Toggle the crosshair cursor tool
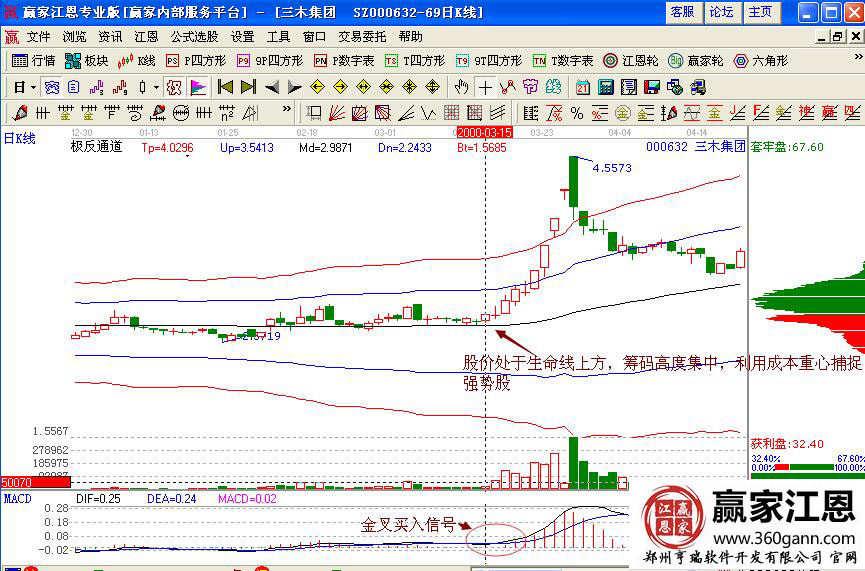Image resolution: width=865 pixels, height=571 pixels. point(485,86)
